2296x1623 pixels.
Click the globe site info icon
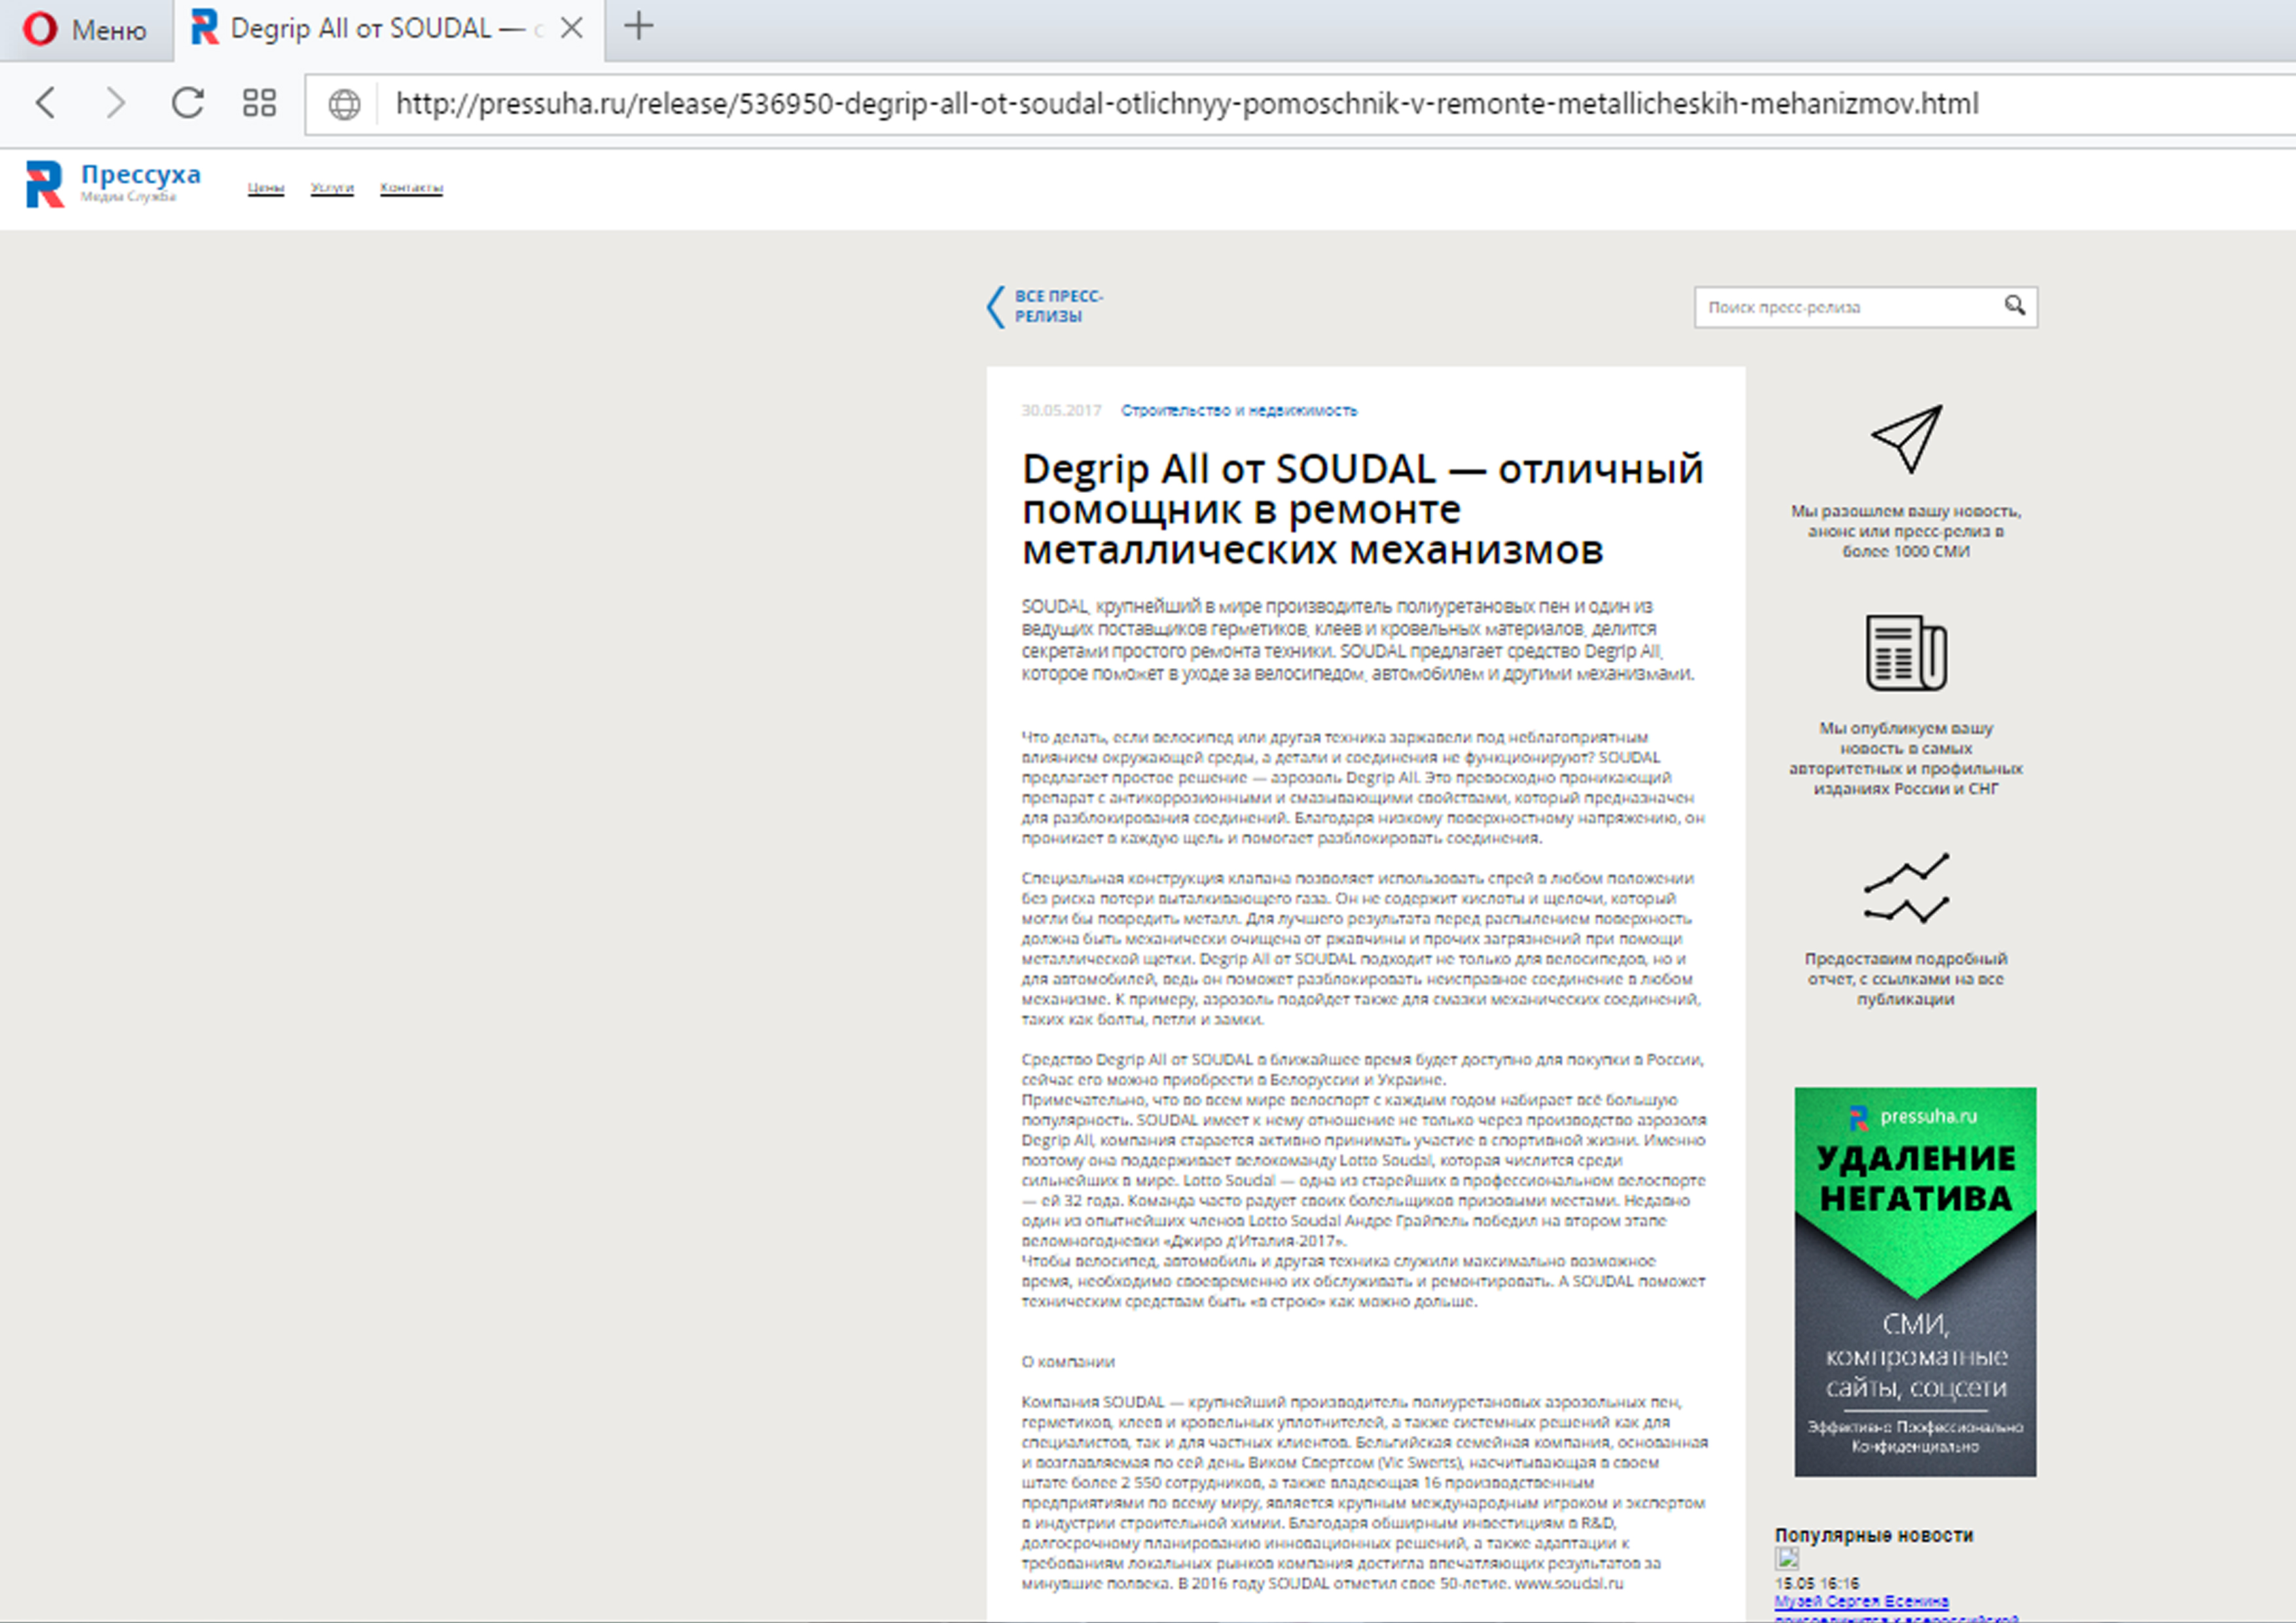coord(344,104)
